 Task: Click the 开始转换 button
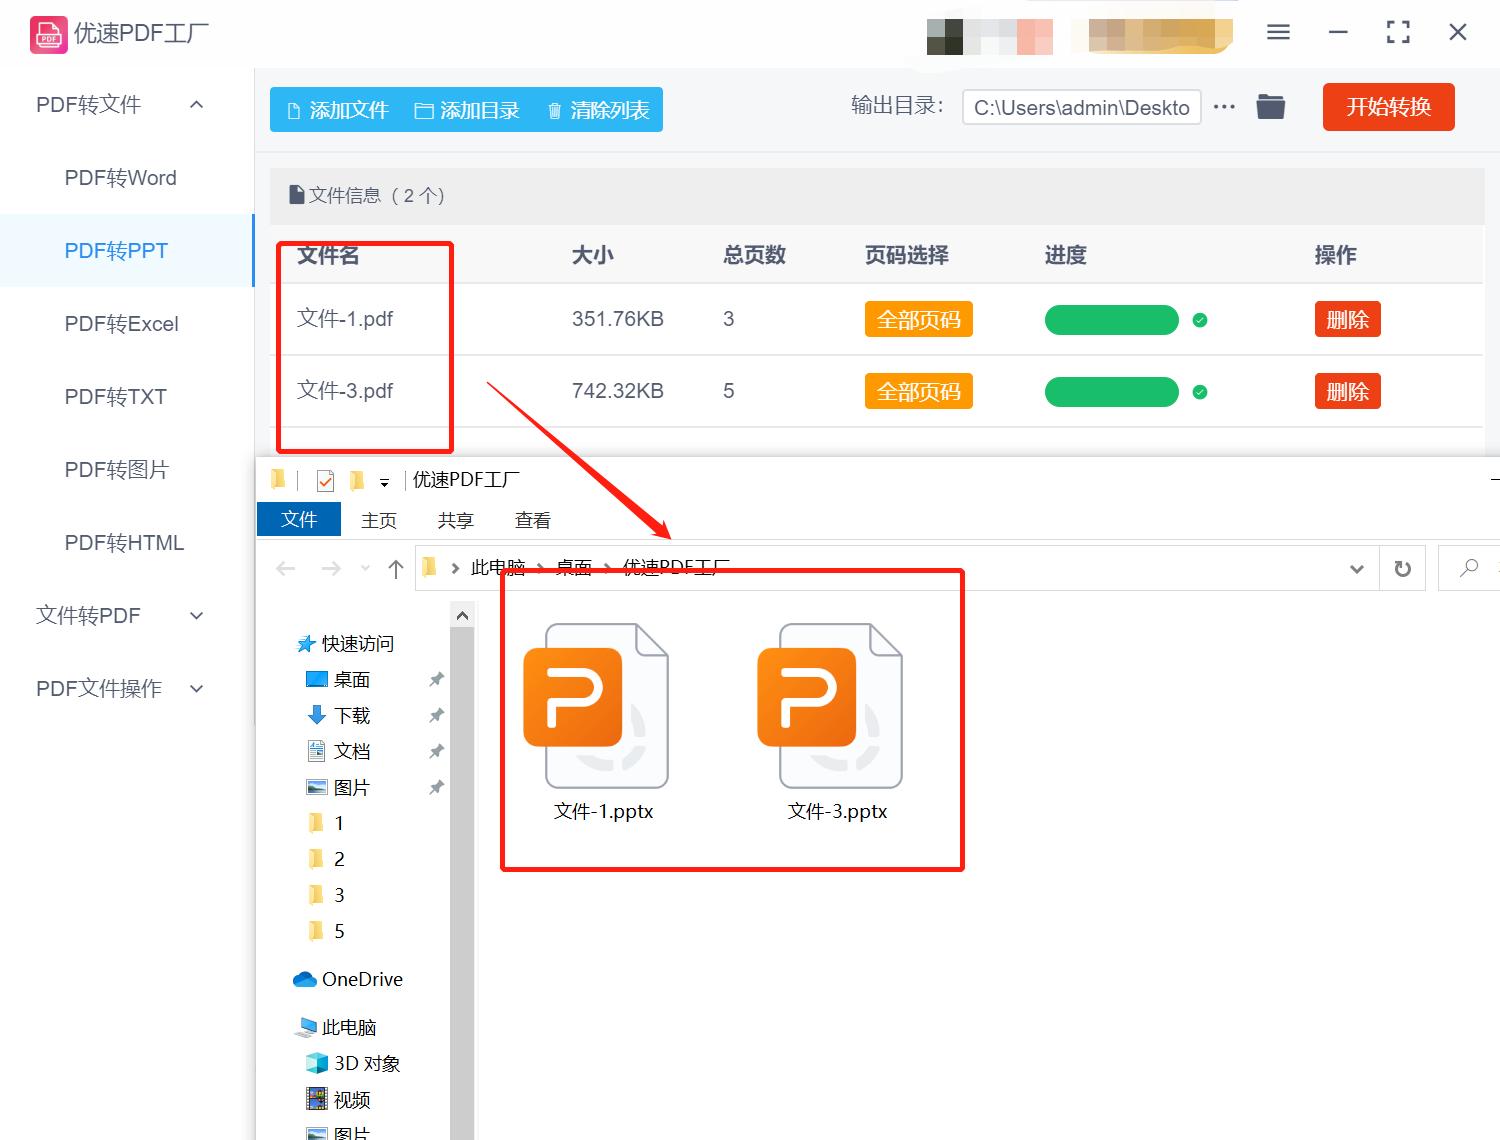coord(1388,106)
